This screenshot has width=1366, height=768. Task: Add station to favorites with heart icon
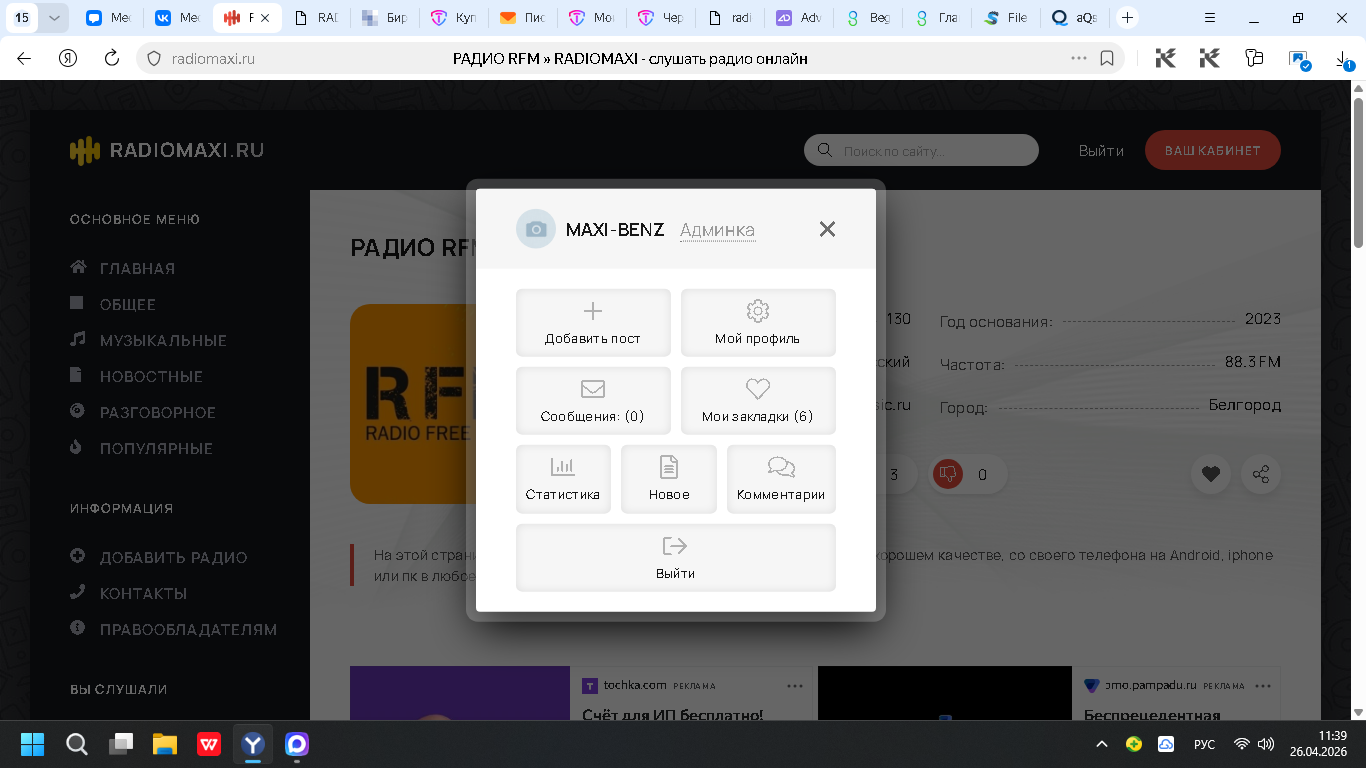pos(1211,475)
